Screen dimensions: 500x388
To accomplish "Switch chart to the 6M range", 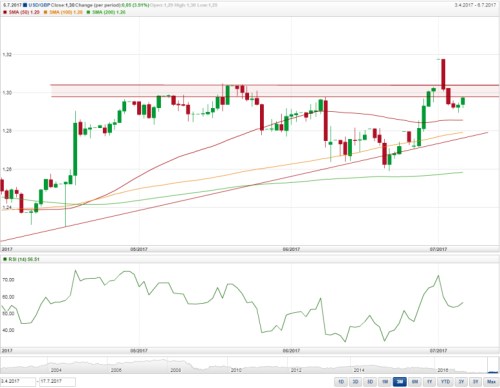I will [x=415, y=382].
